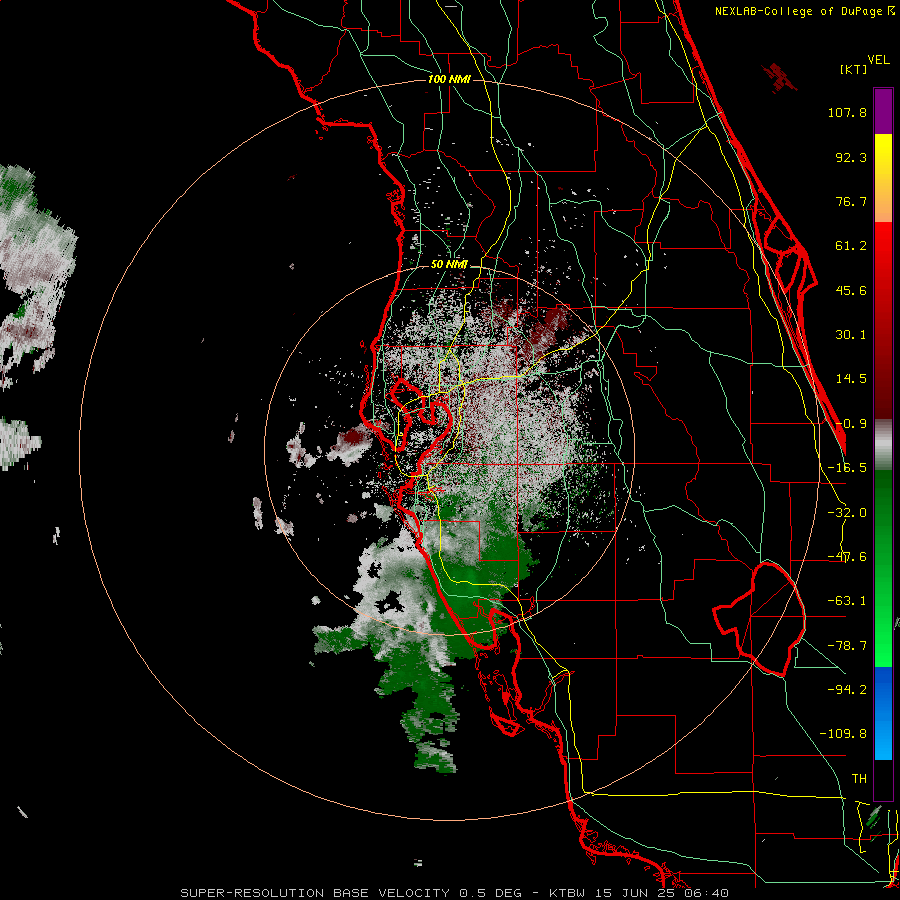Click the -32.0 legend value
This screenshot has width=900, height=900.
tap(847, 513)
